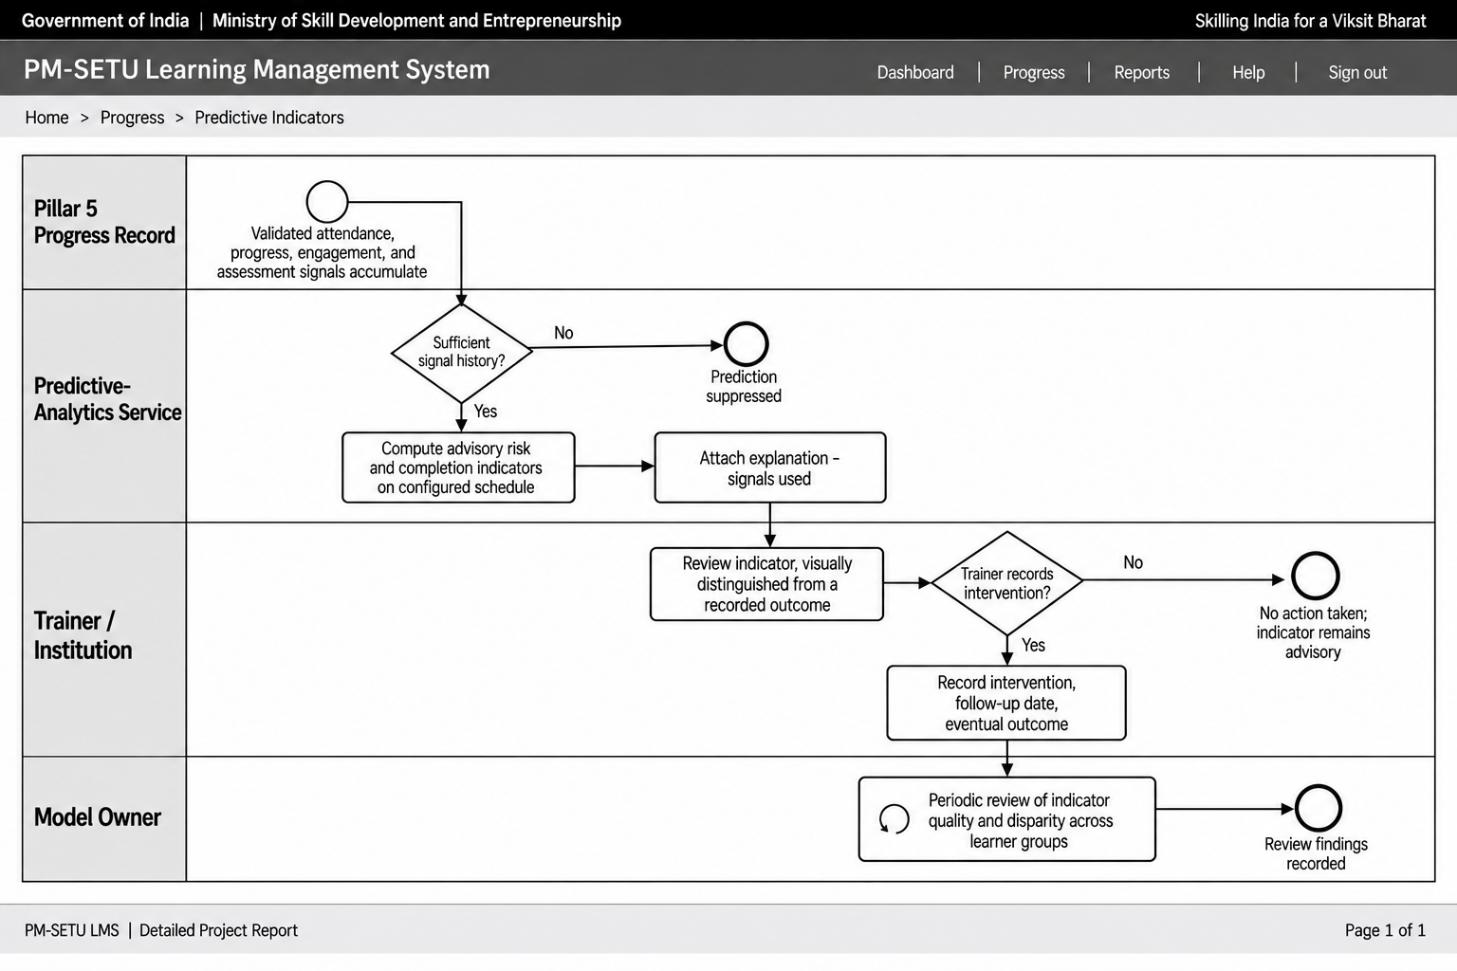Click the loop icon in Periodic review task
1457x971 pixels.
pyautogui.click(x=893, y=819)
